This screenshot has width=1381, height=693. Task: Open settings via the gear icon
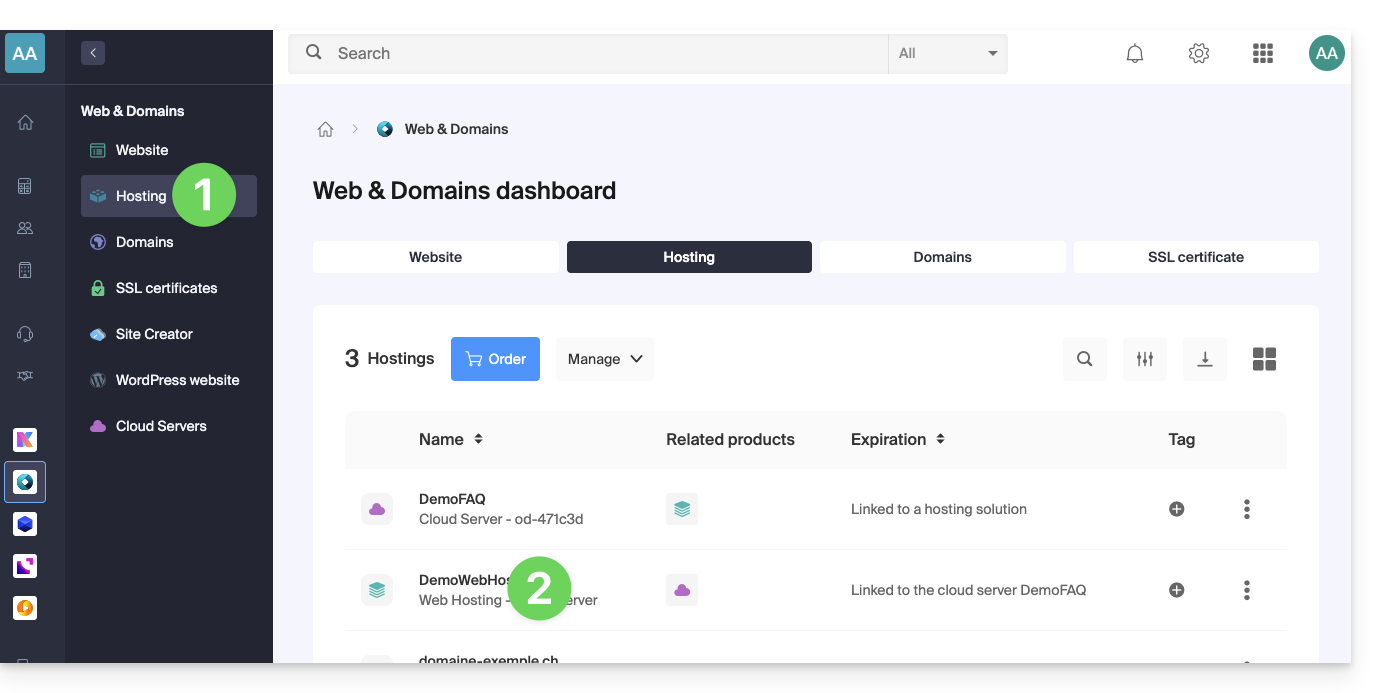pos(1199,54)
